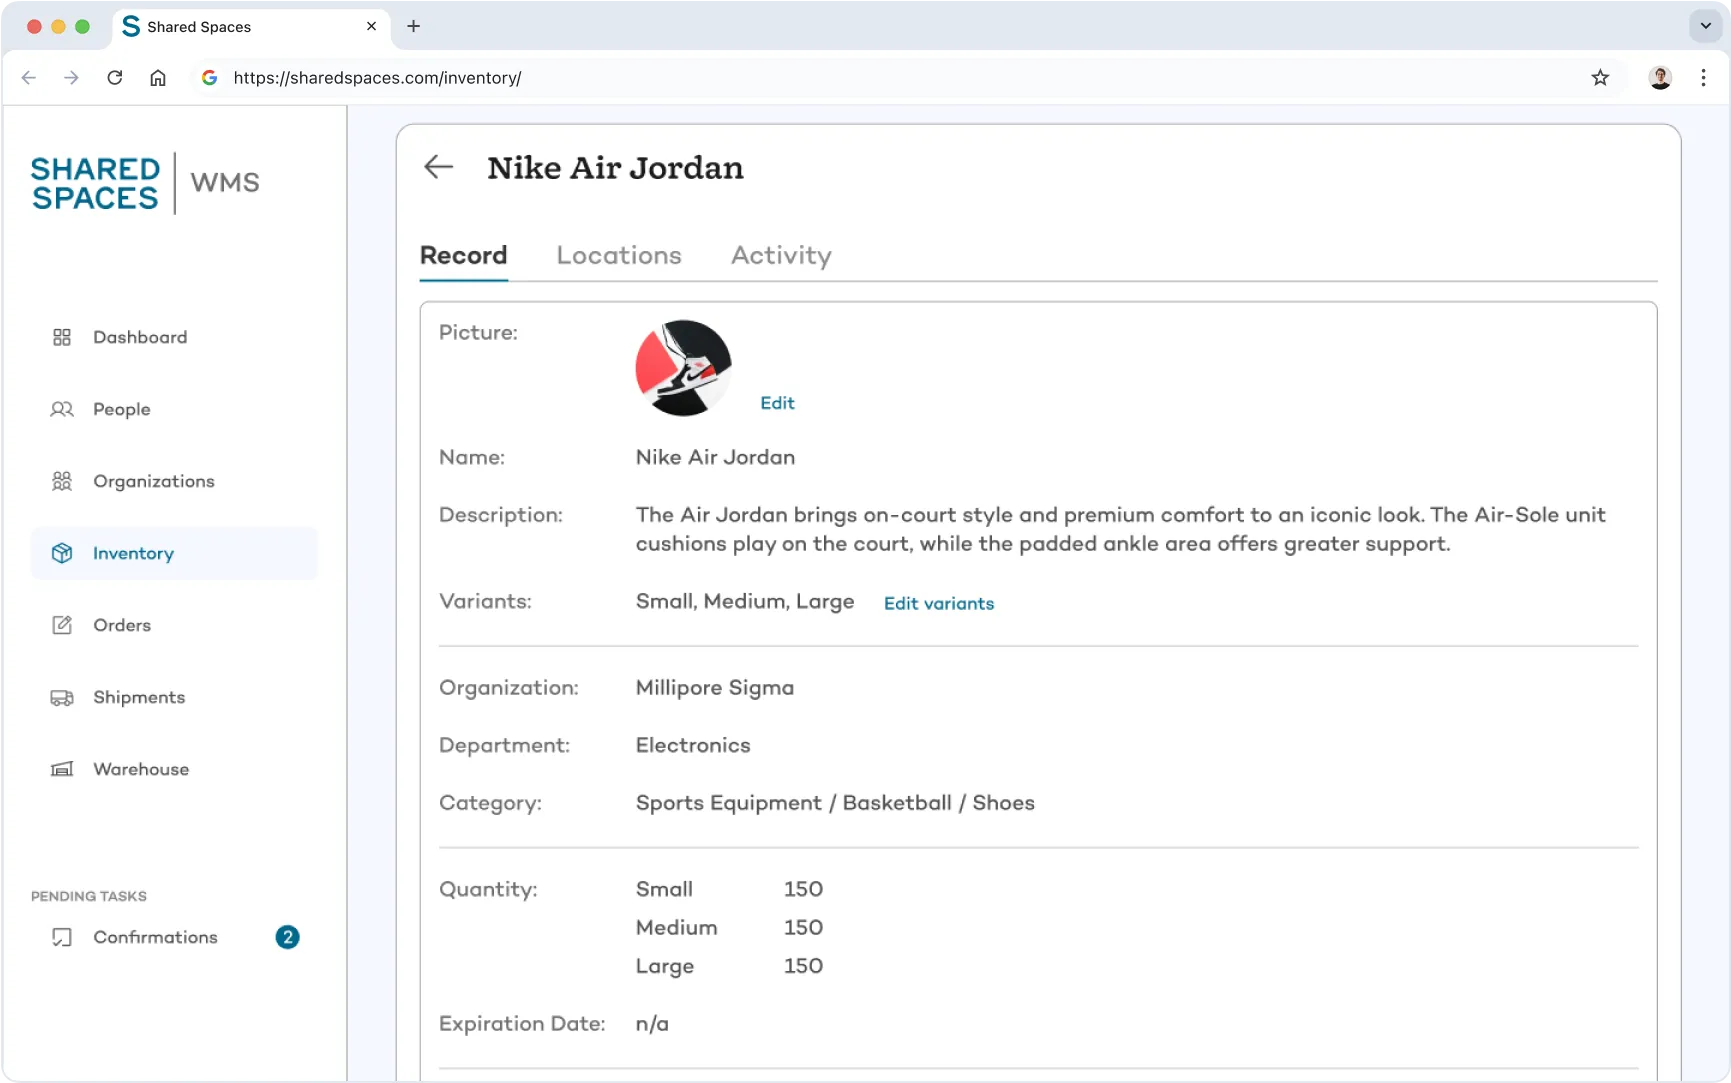Click Edit link next to picture
This screenshot has width=1731, height=1083.
click(x=777, y=403)
